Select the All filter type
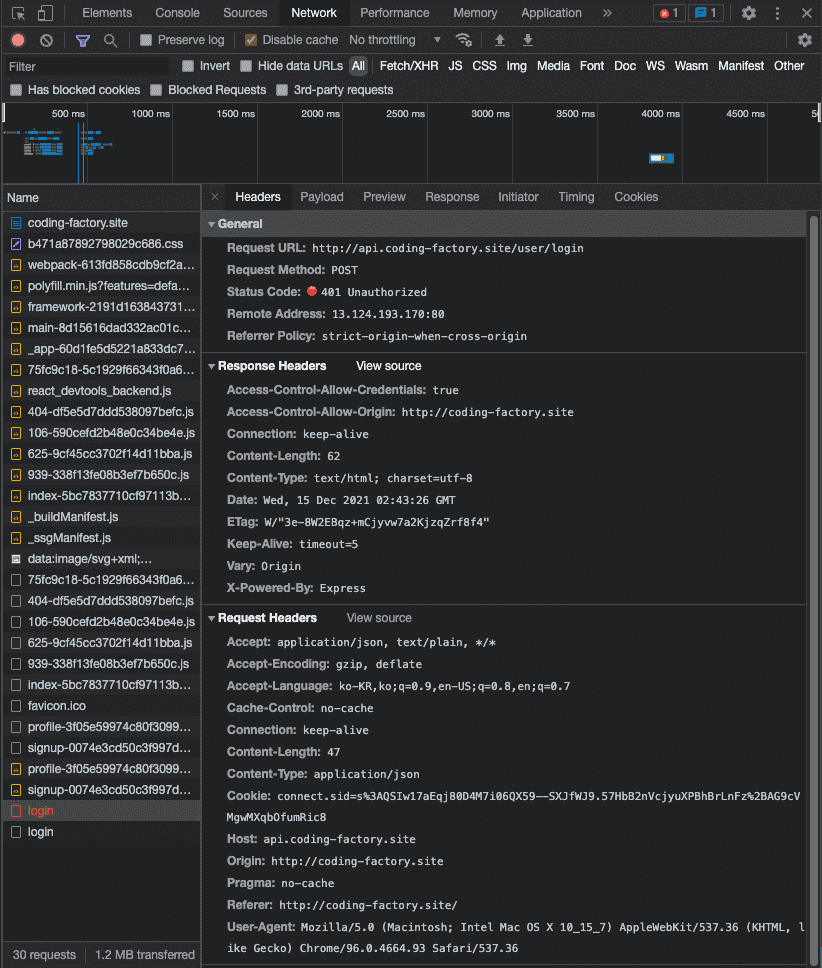822x968 pixels. click(x=358, y=66)
